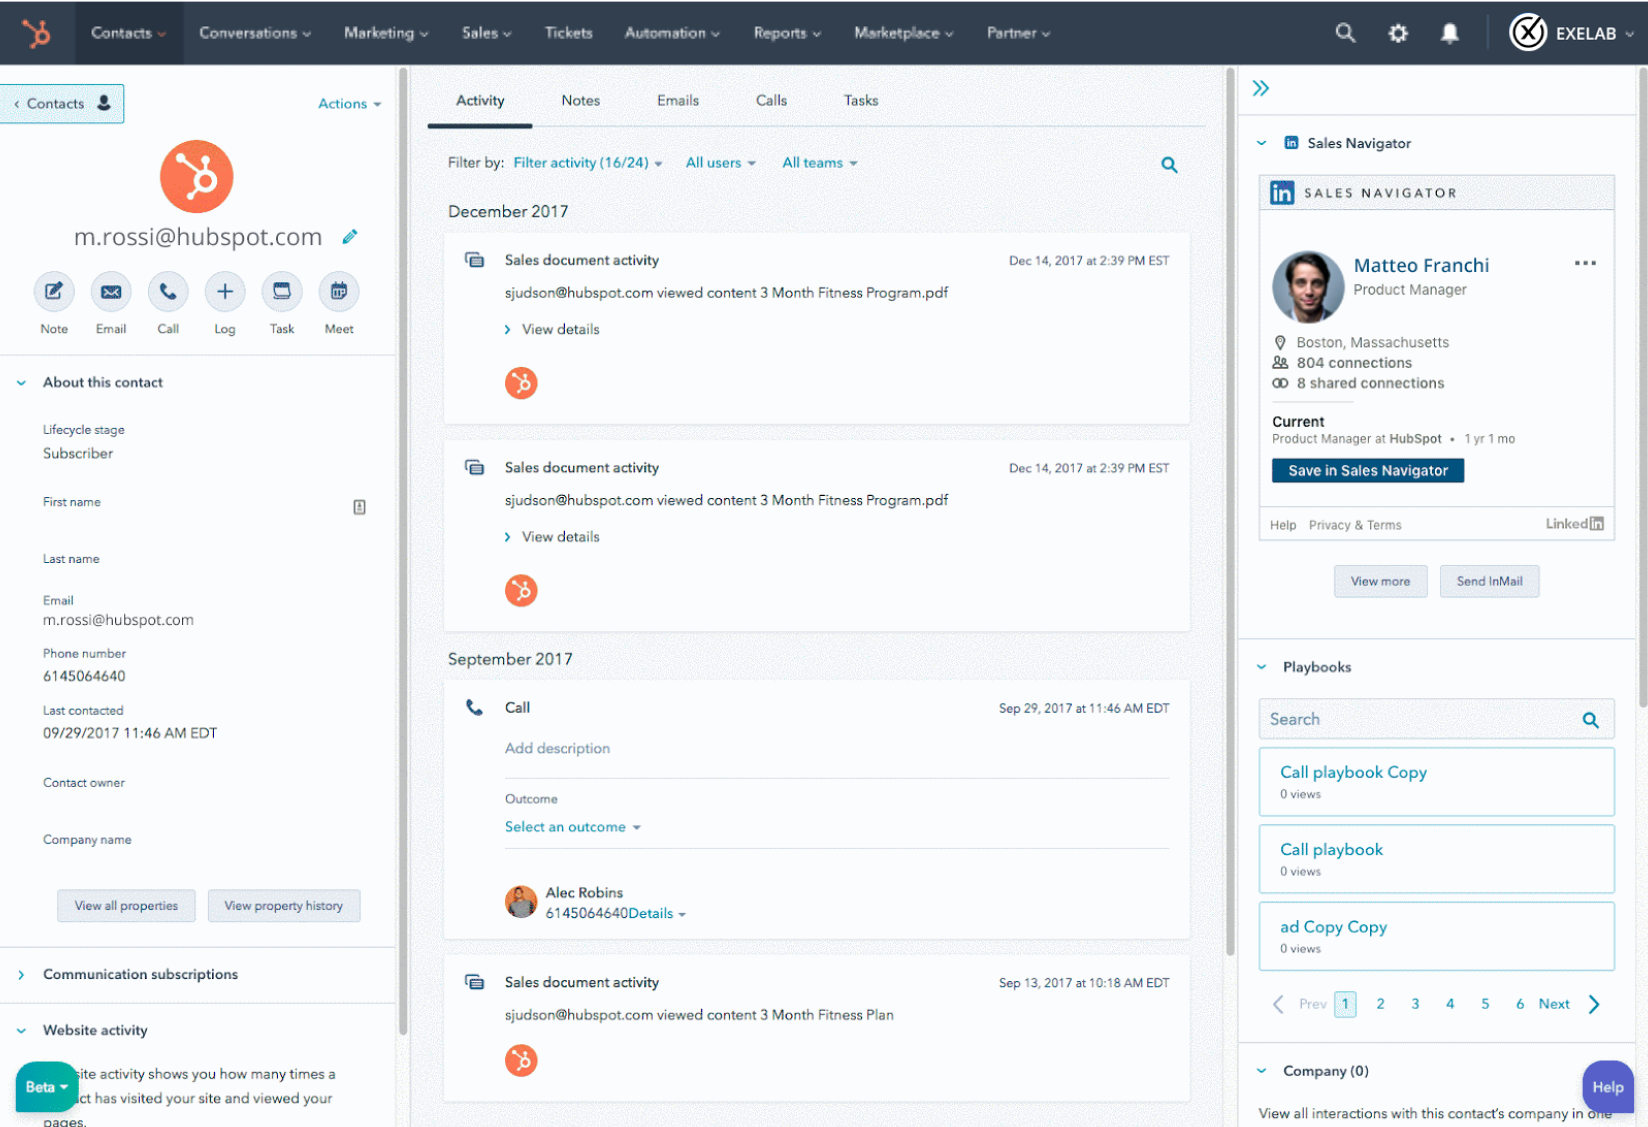Click the View more button
Image resolution: width=1648 pixels, height=1127 pixels.
click(1380, 581)
